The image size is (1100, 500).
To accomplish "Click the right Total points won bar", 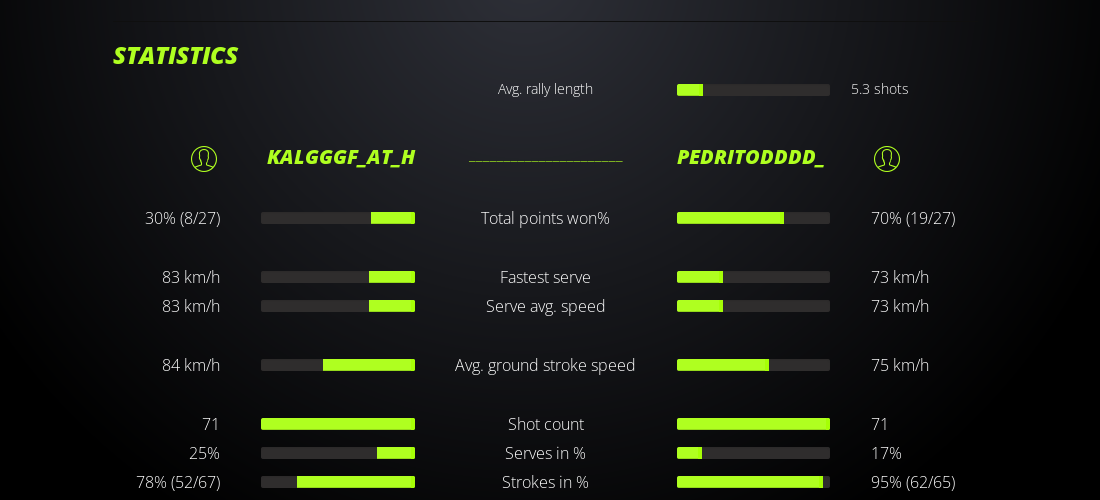I will point(753,218).
